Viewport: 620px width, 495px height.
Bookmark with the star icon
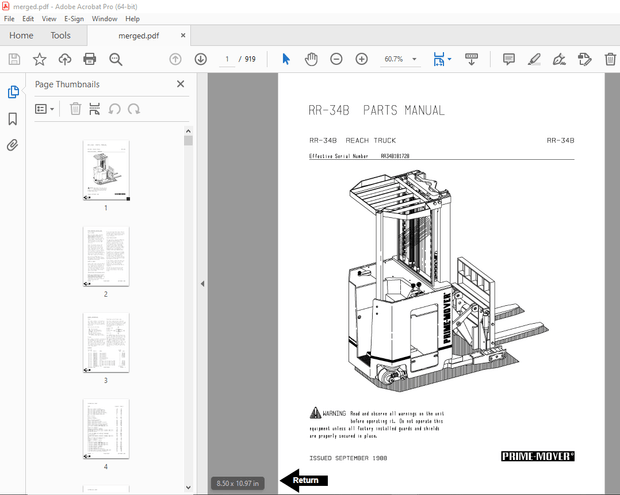[40, 59]
